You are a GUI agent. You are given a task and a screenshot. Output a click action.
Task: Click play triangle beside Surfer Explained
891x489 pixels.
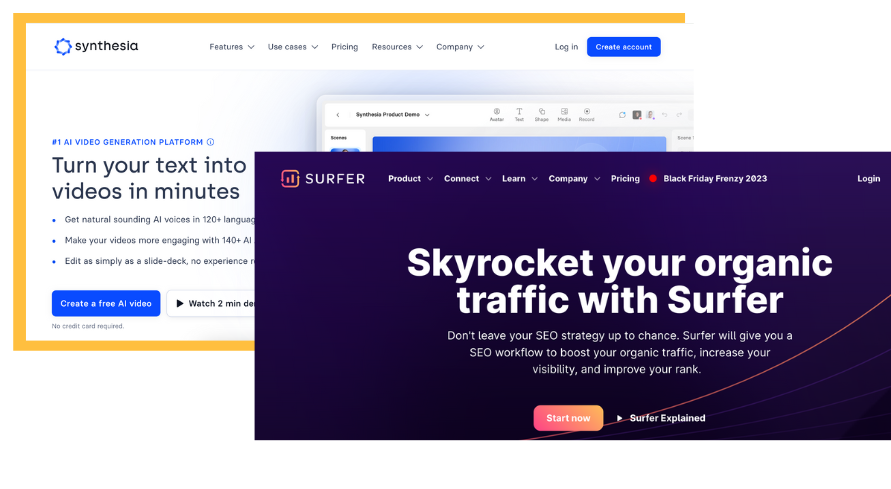tap(619, 418)
